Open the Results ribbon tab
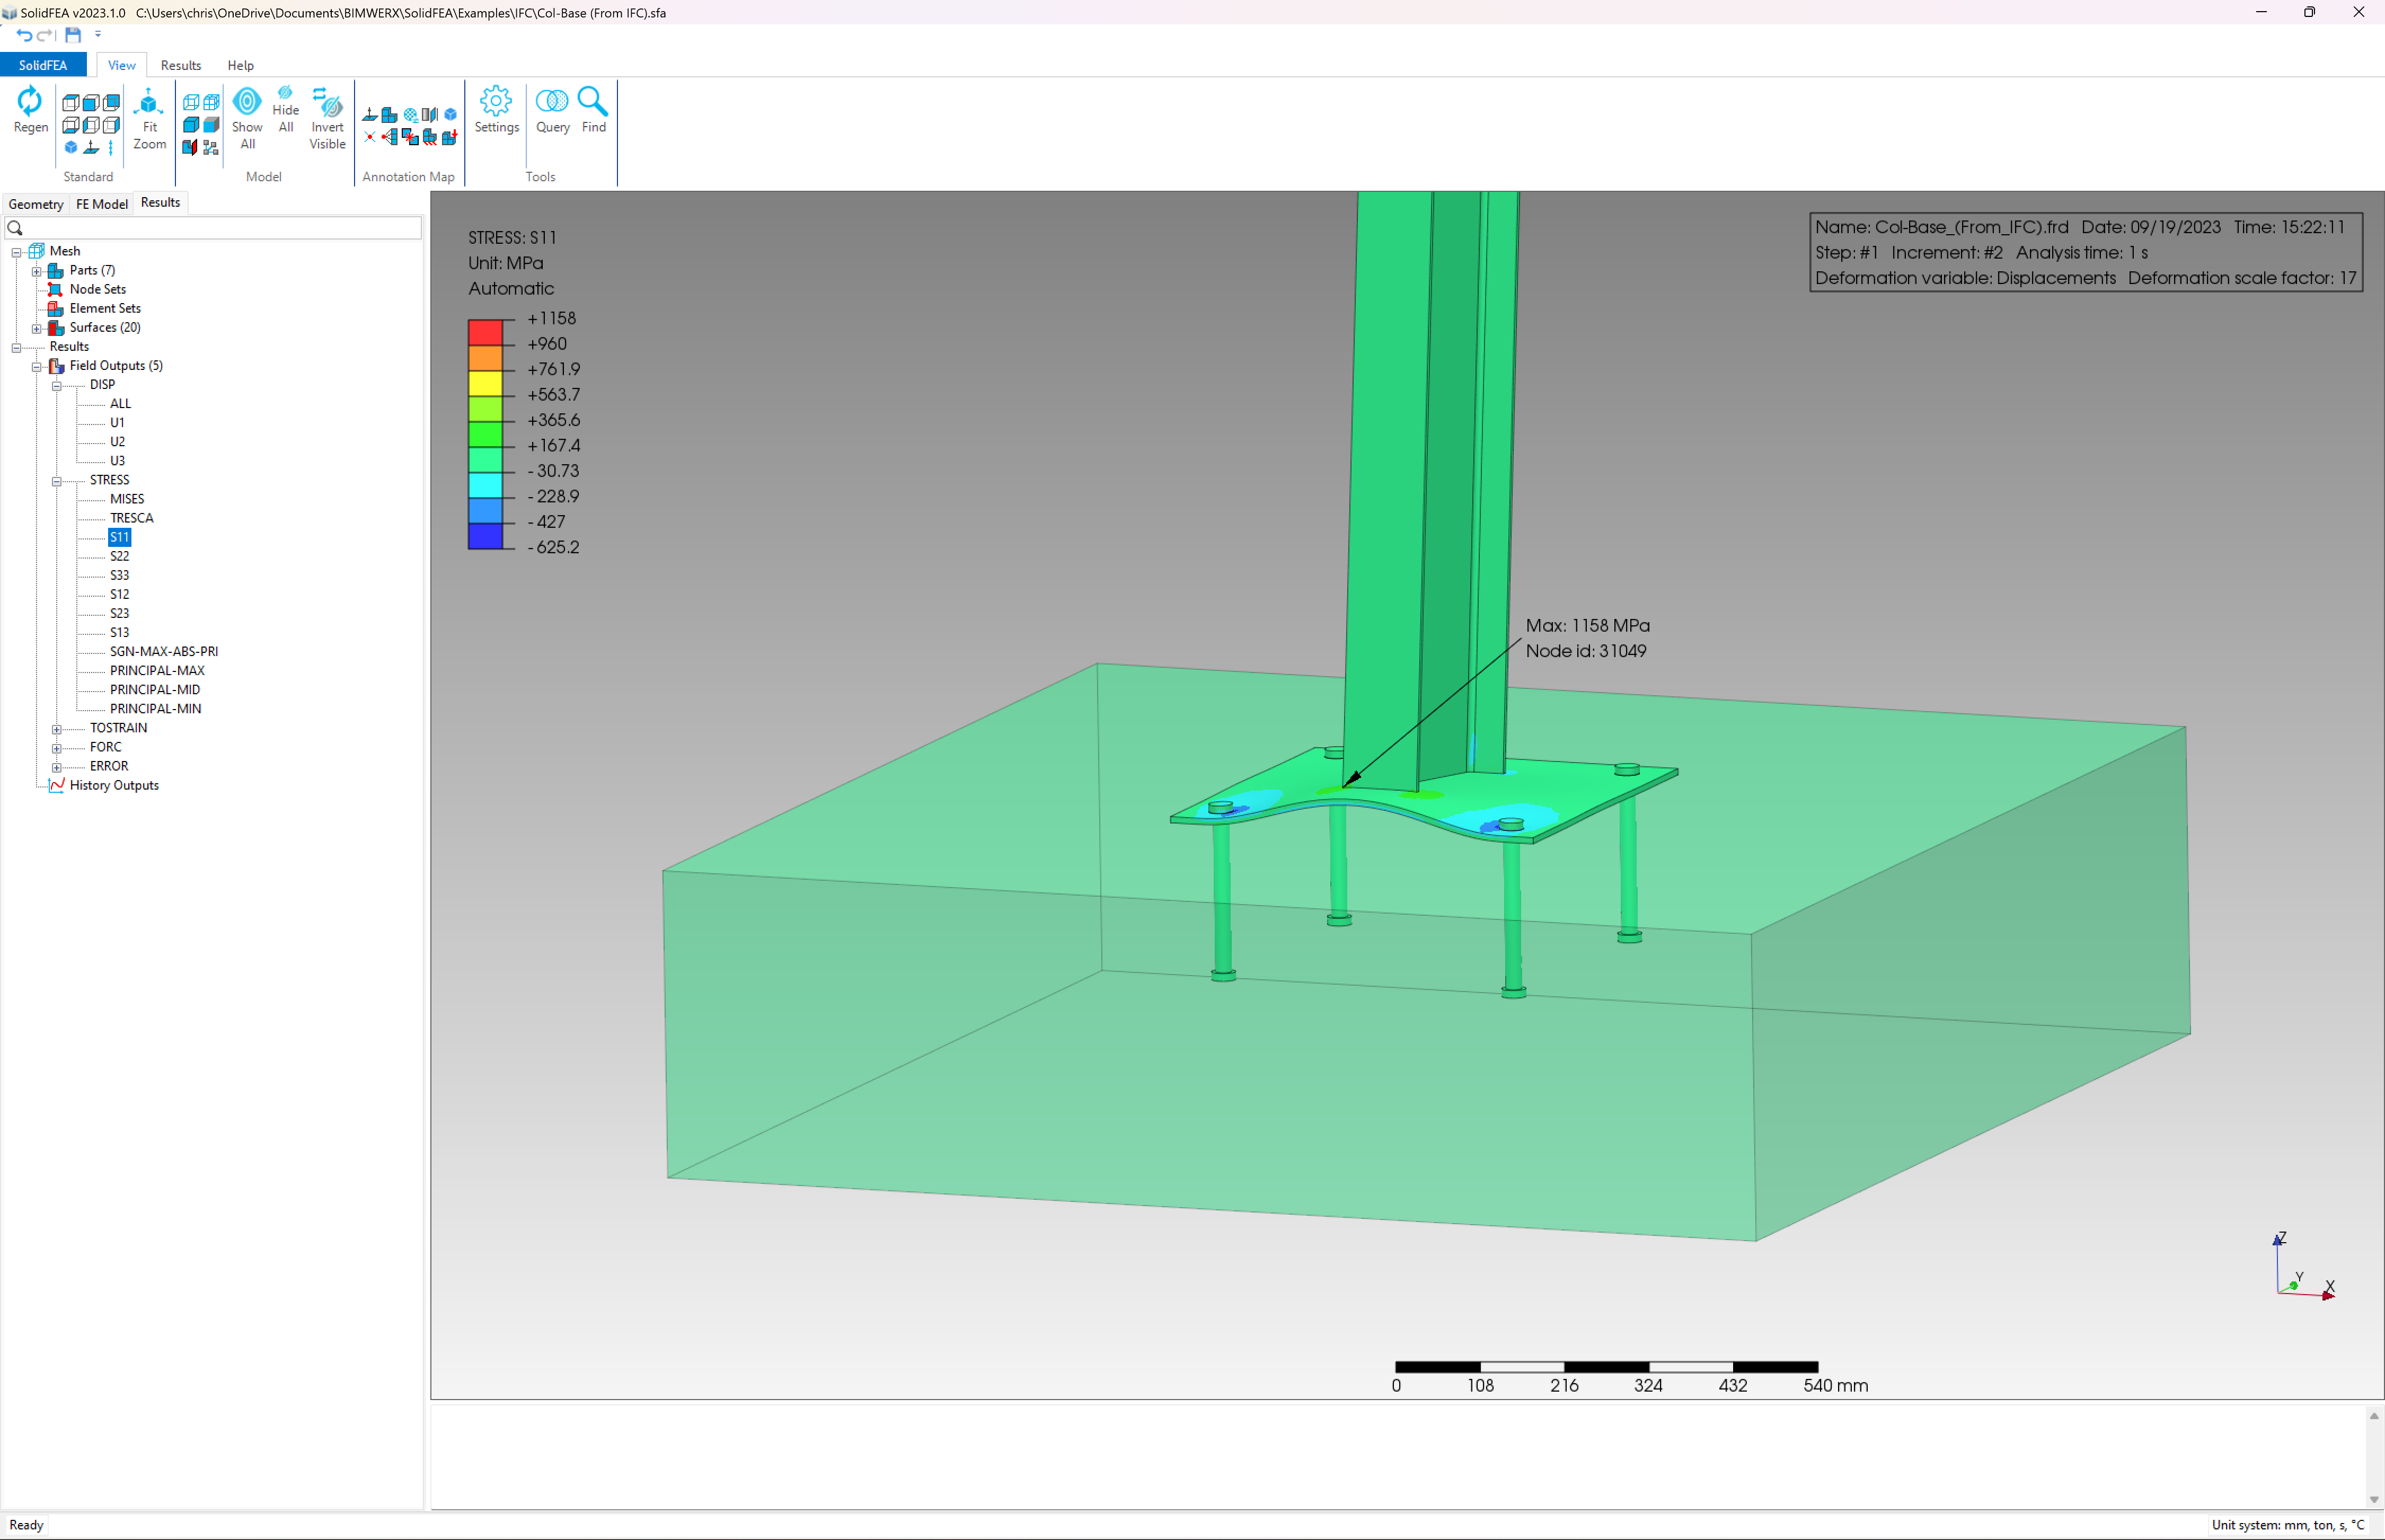The height and width of the screenshot is (1540, 2385). point(180,65)
